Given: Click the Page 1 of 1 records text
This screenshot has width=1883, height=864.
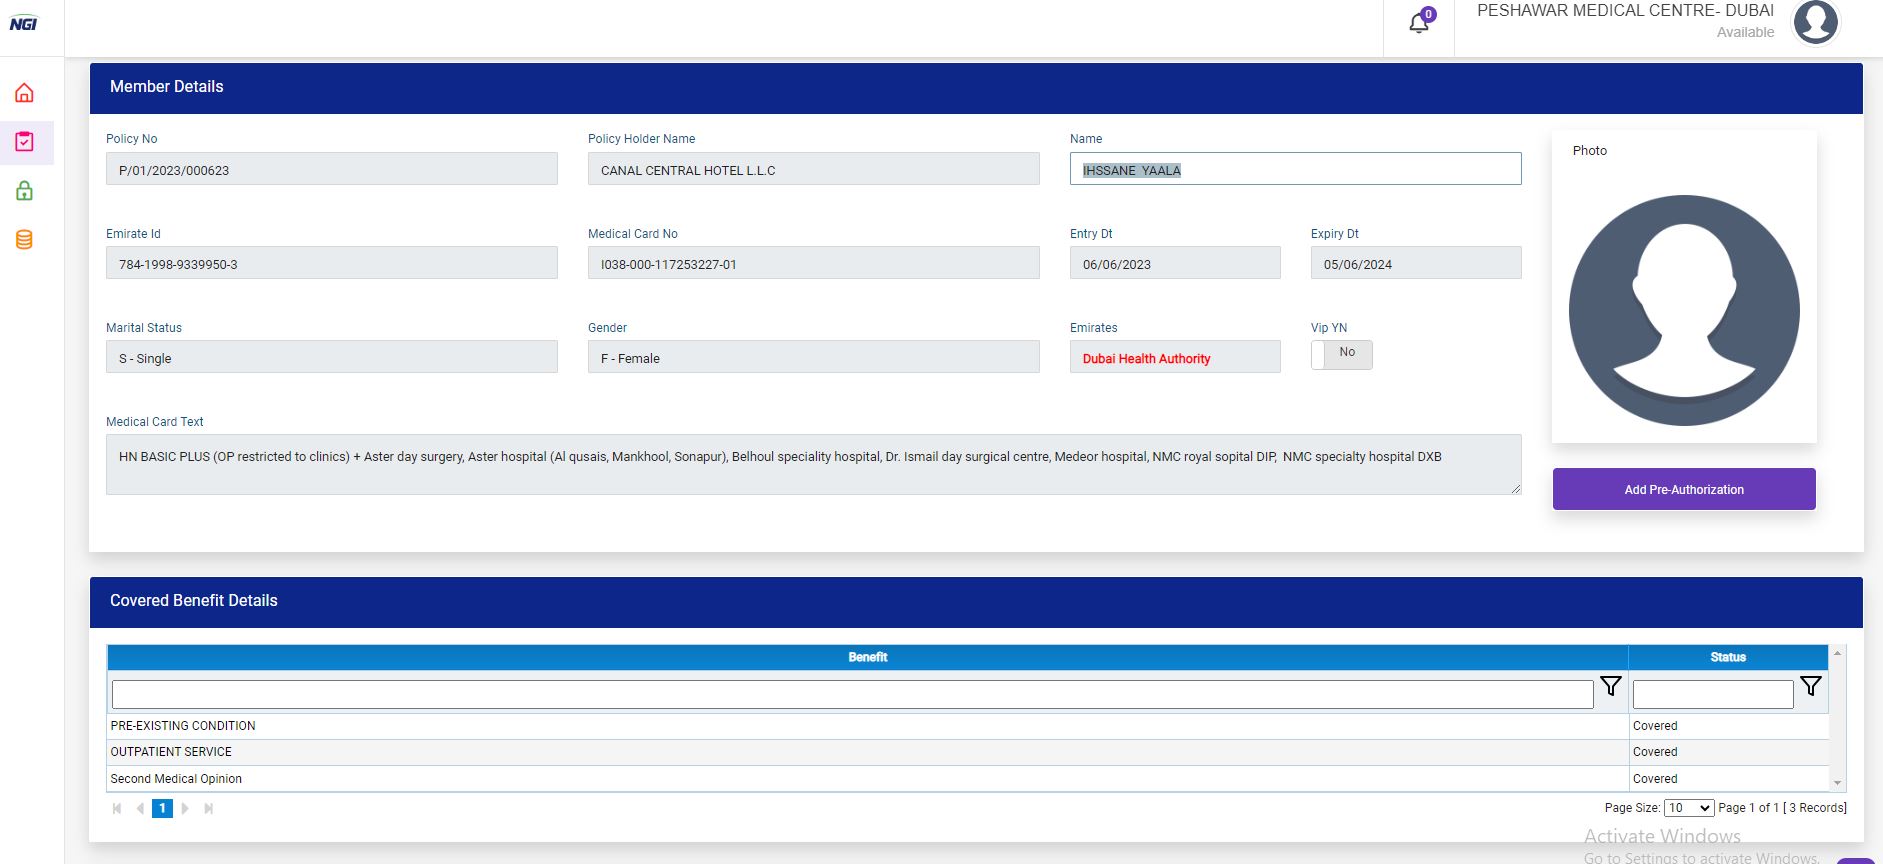Looking at the screenshot, I should click(x=1782, y=808).
